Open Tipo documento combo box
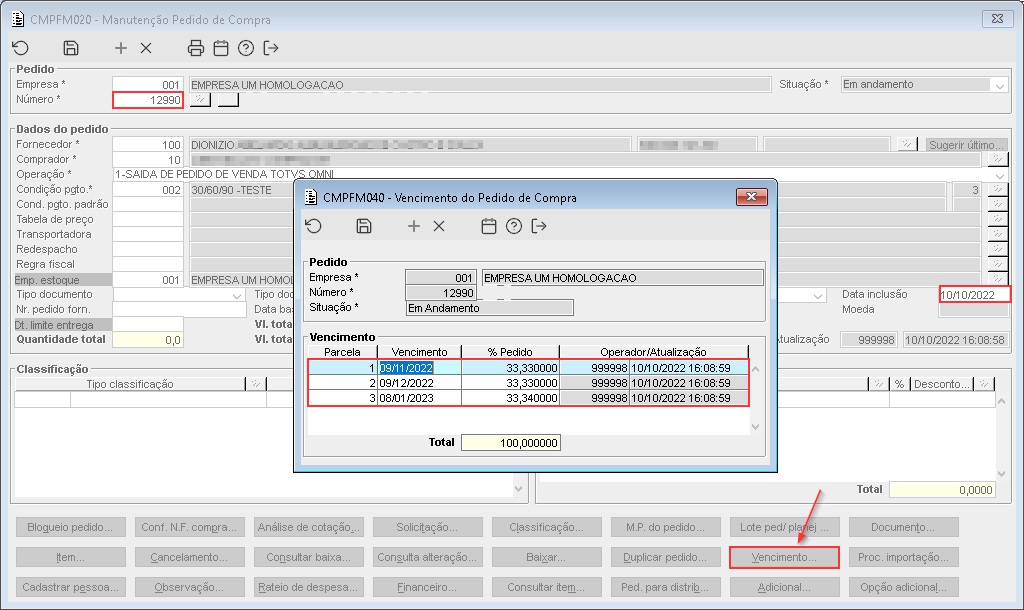The image size is (1024, 610). (178, 295)
